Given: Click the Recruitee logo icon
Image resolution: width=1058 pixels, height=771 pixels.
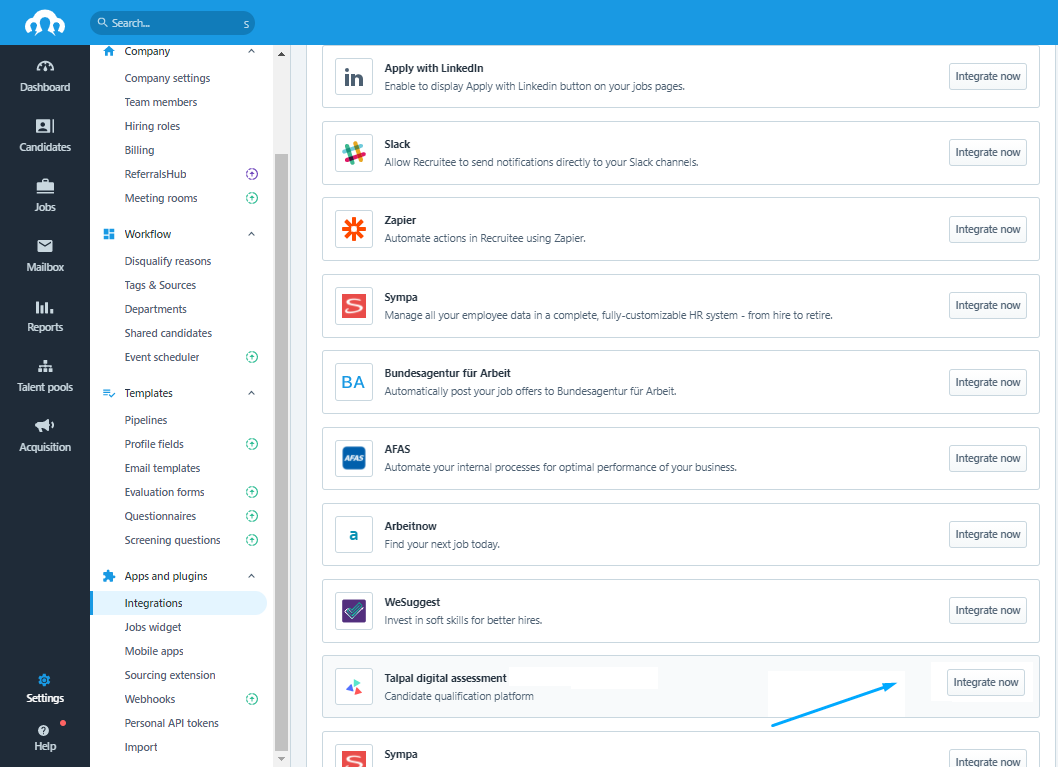Looking at the screenshot, I should pos(45,23).
